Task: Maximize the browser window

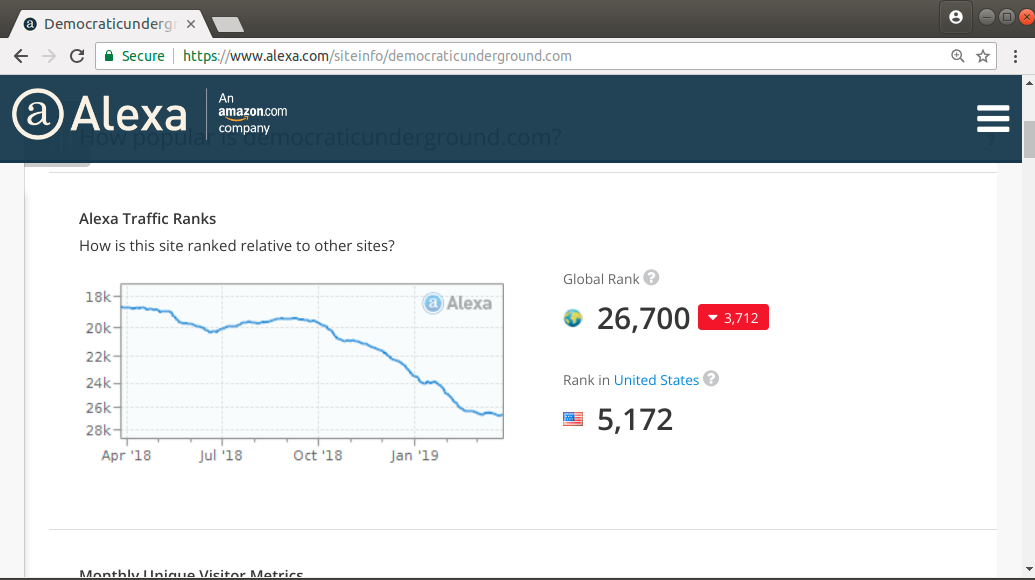Action: coord(1007,17)
